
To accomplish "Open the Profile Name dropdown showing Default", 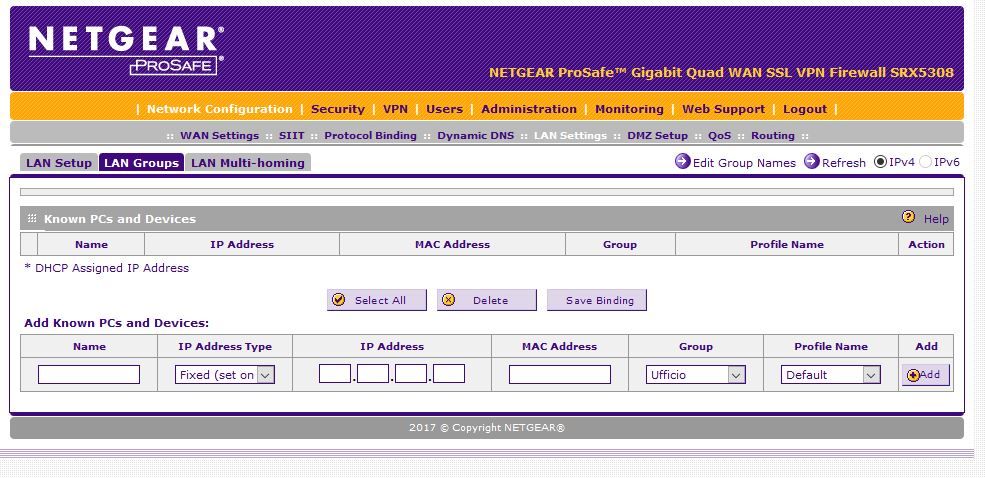I will (830, 375).
